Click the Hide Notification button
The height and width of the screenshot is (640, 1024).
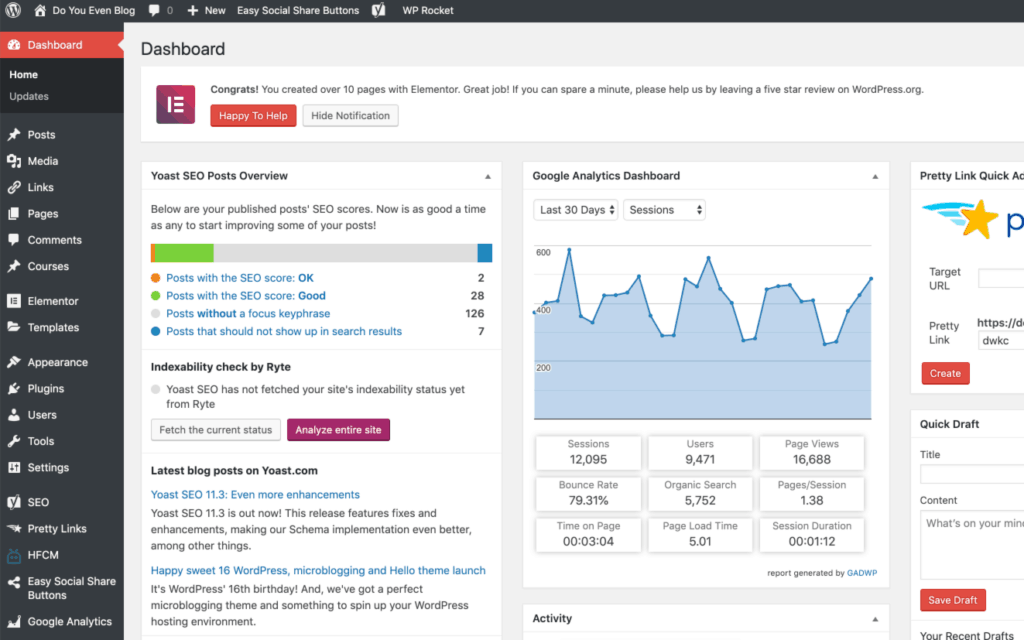pyautogui.click(x=350, y=116)
